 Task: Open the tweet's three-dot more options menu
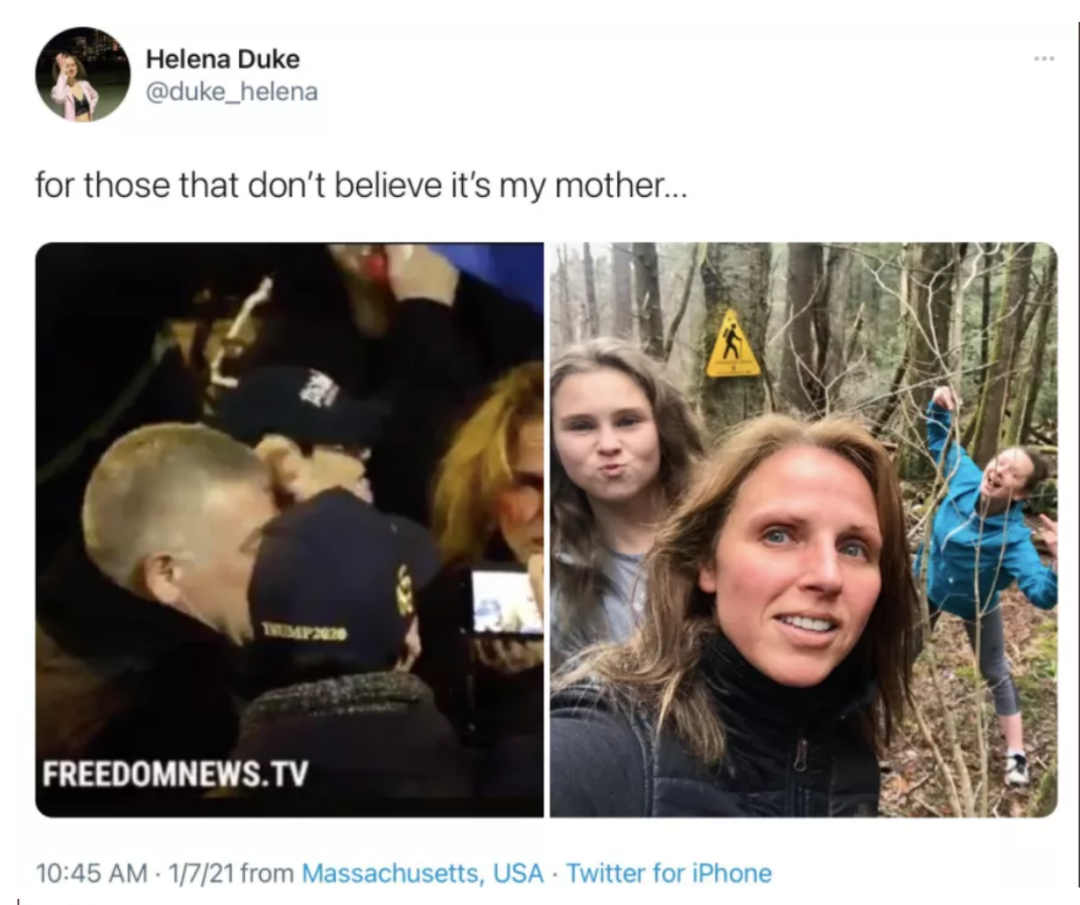coord(1044,59)
